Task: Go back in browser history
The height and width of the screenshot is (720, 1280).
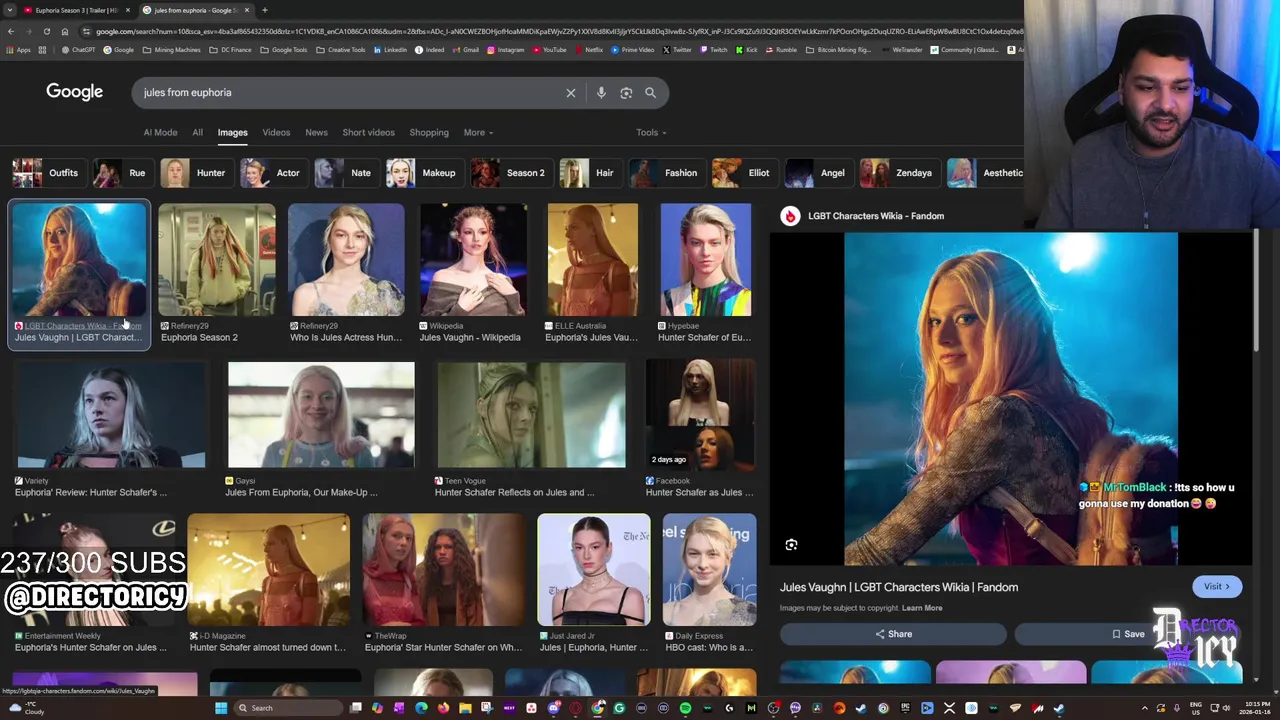Action: click(10, 31)
